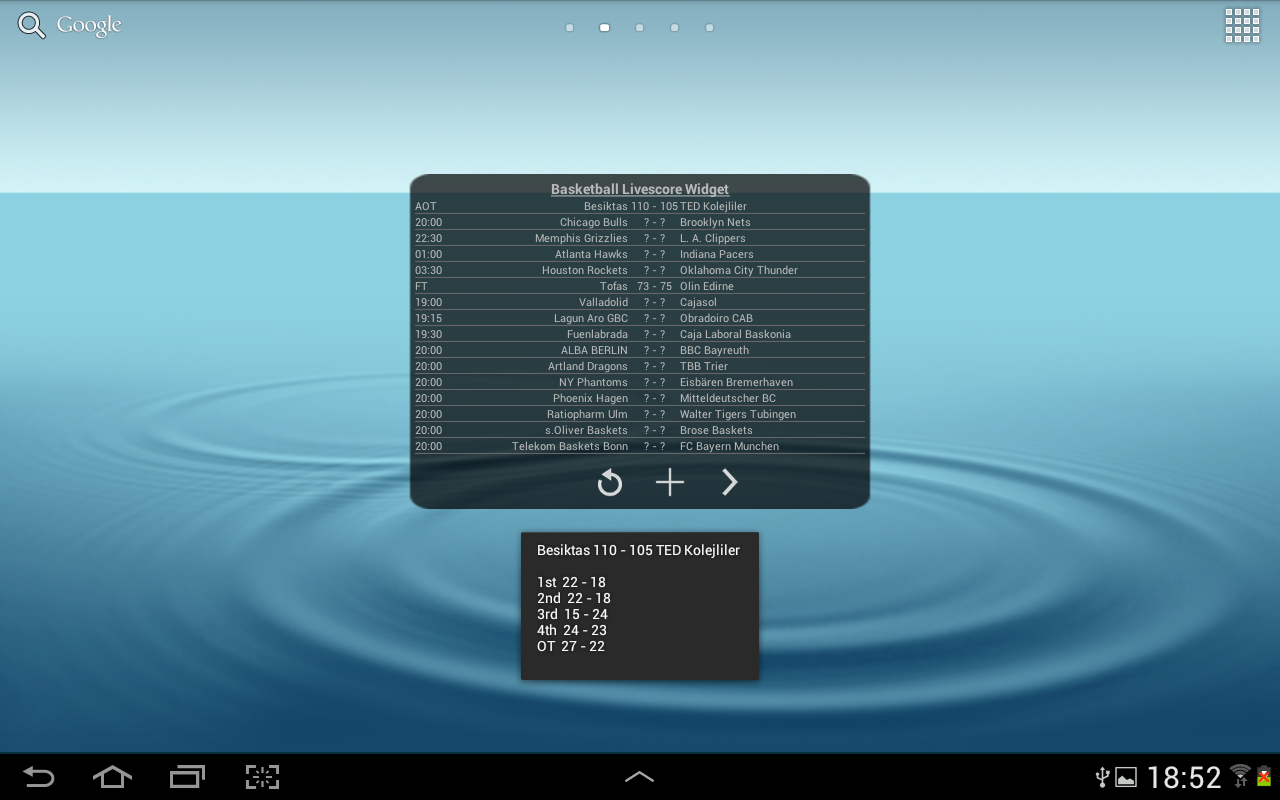Tap the Wi-Fi signal status icon
The image size is (1280, 800).
[1240, 775]
